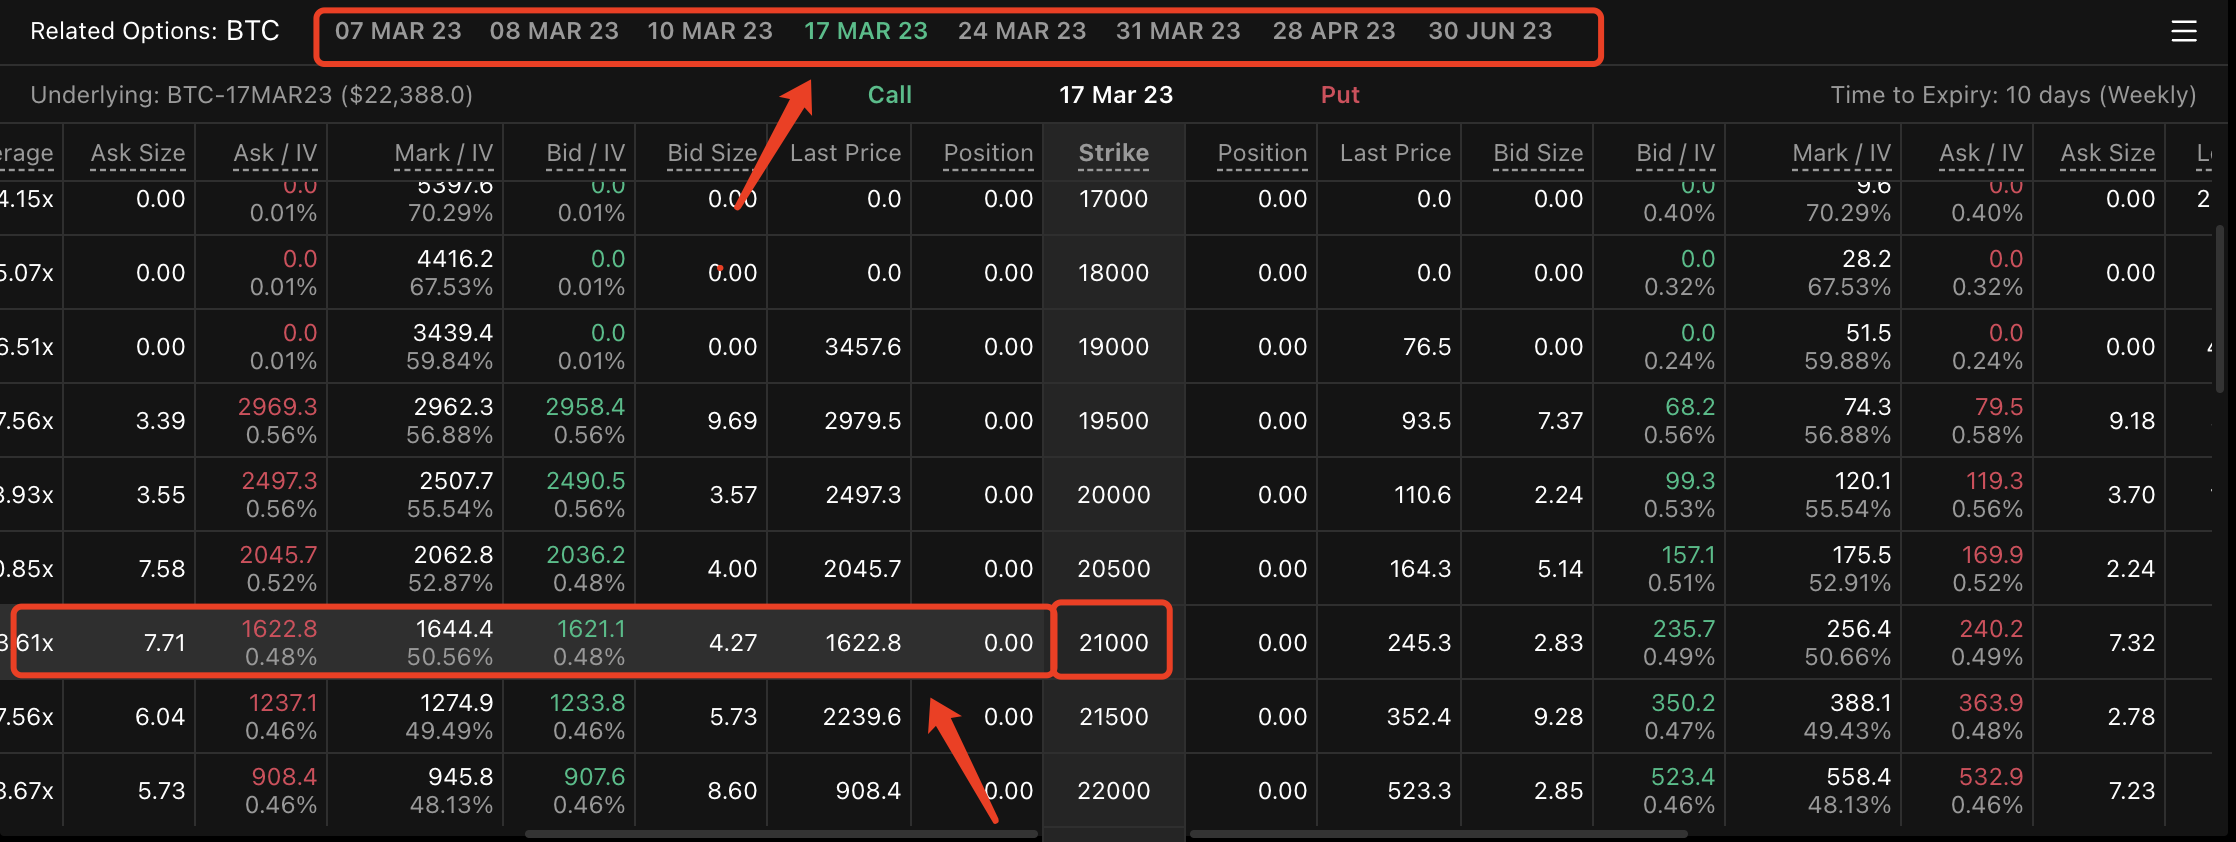Screen dimensions: 2236x842
Task: Select the 31 MAR 23 expiry tab
Action: (x=1178, y=31)
